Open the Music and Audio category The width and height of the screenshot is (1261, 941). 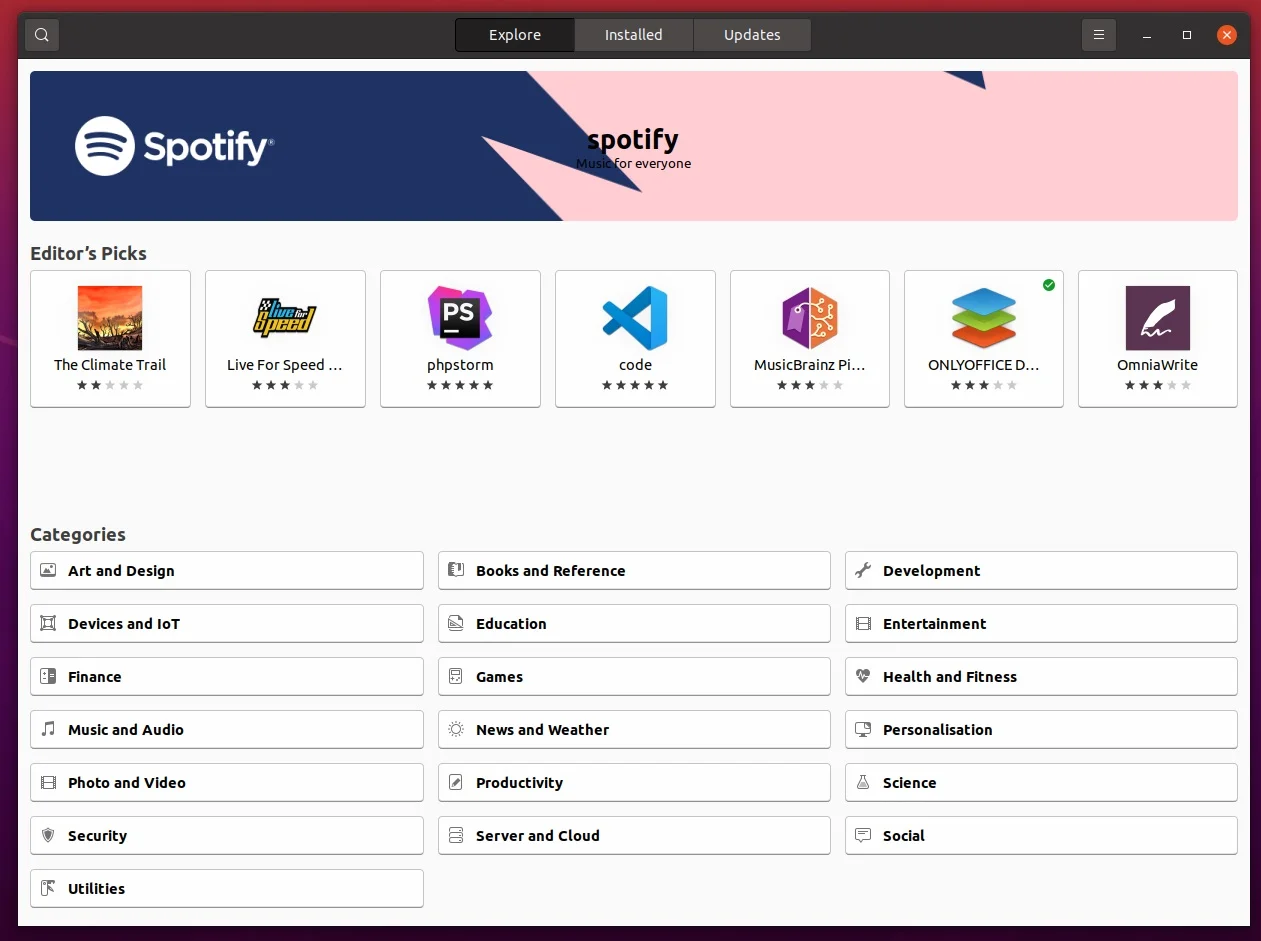tap(227, 729)
